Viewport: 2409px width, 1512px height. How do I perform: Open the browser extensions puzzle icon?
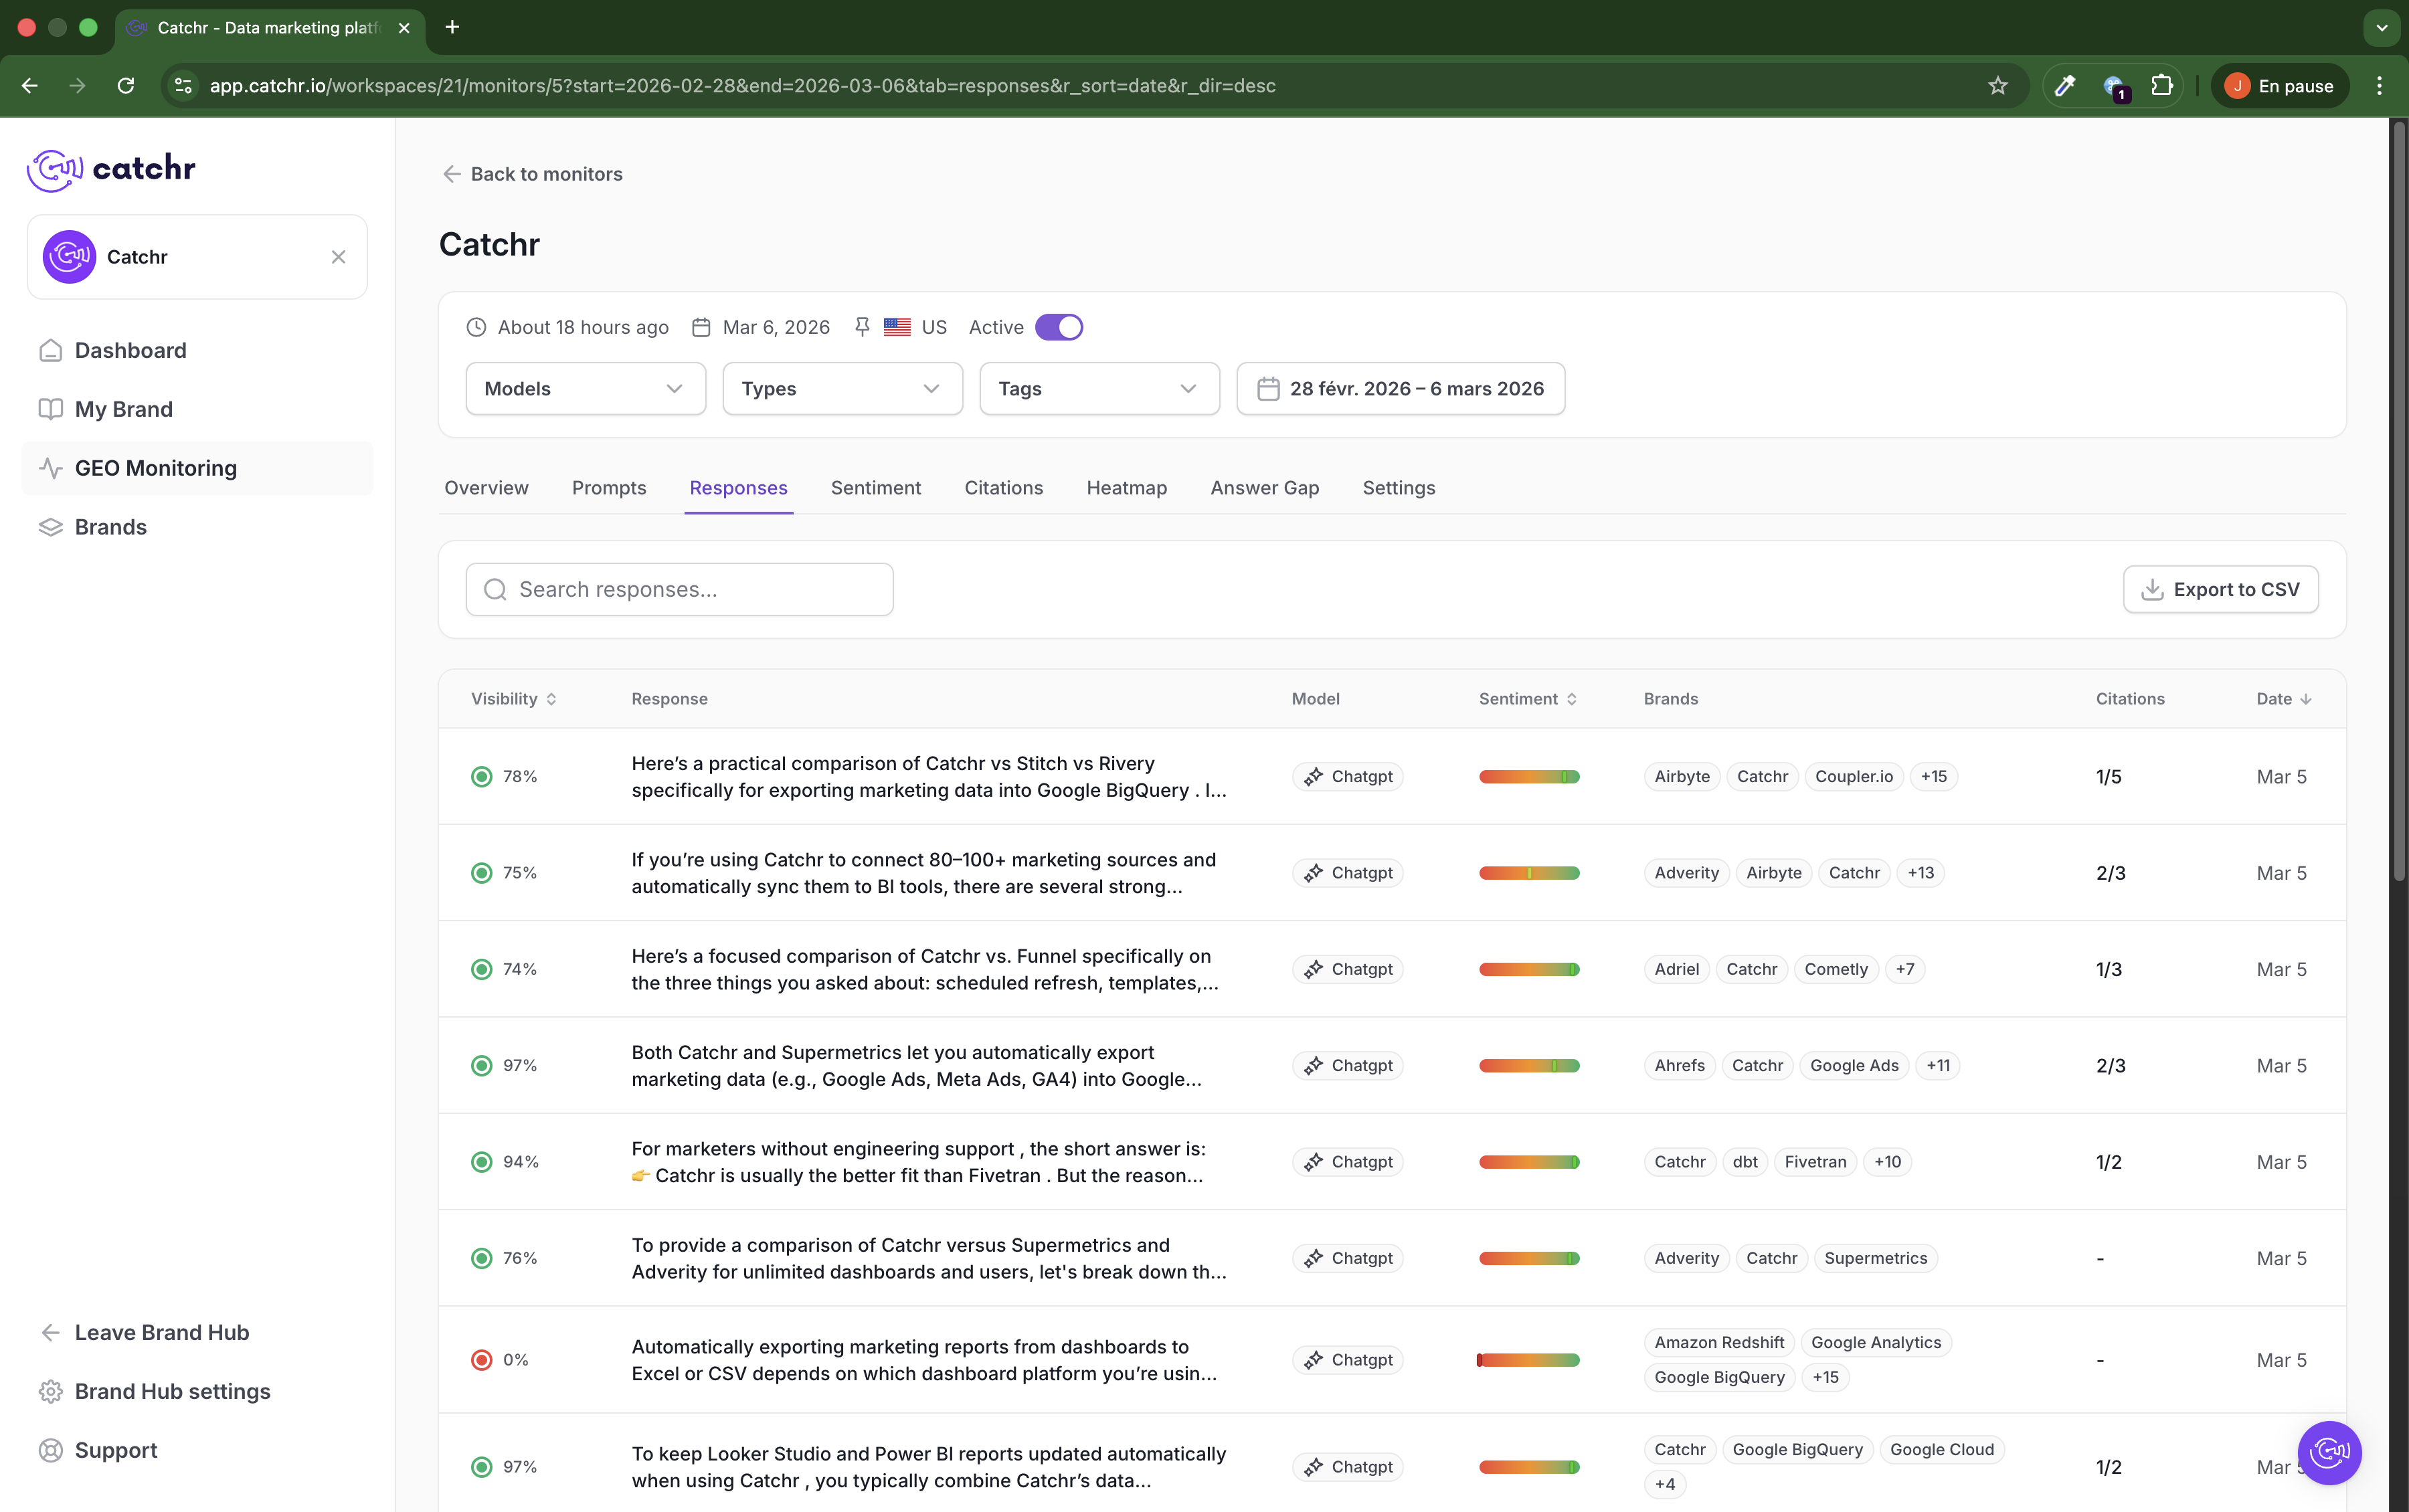pos(2162,86)
